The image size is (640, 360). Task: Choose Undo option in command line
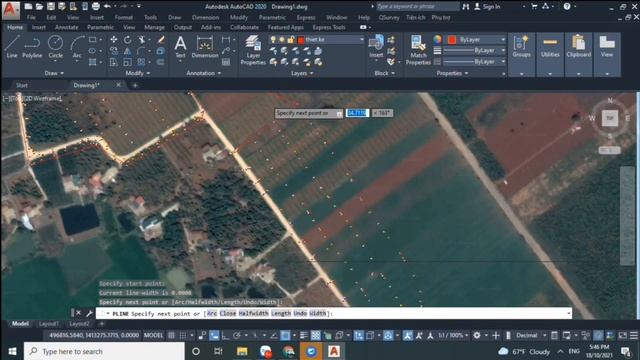[x=300, y=313]
